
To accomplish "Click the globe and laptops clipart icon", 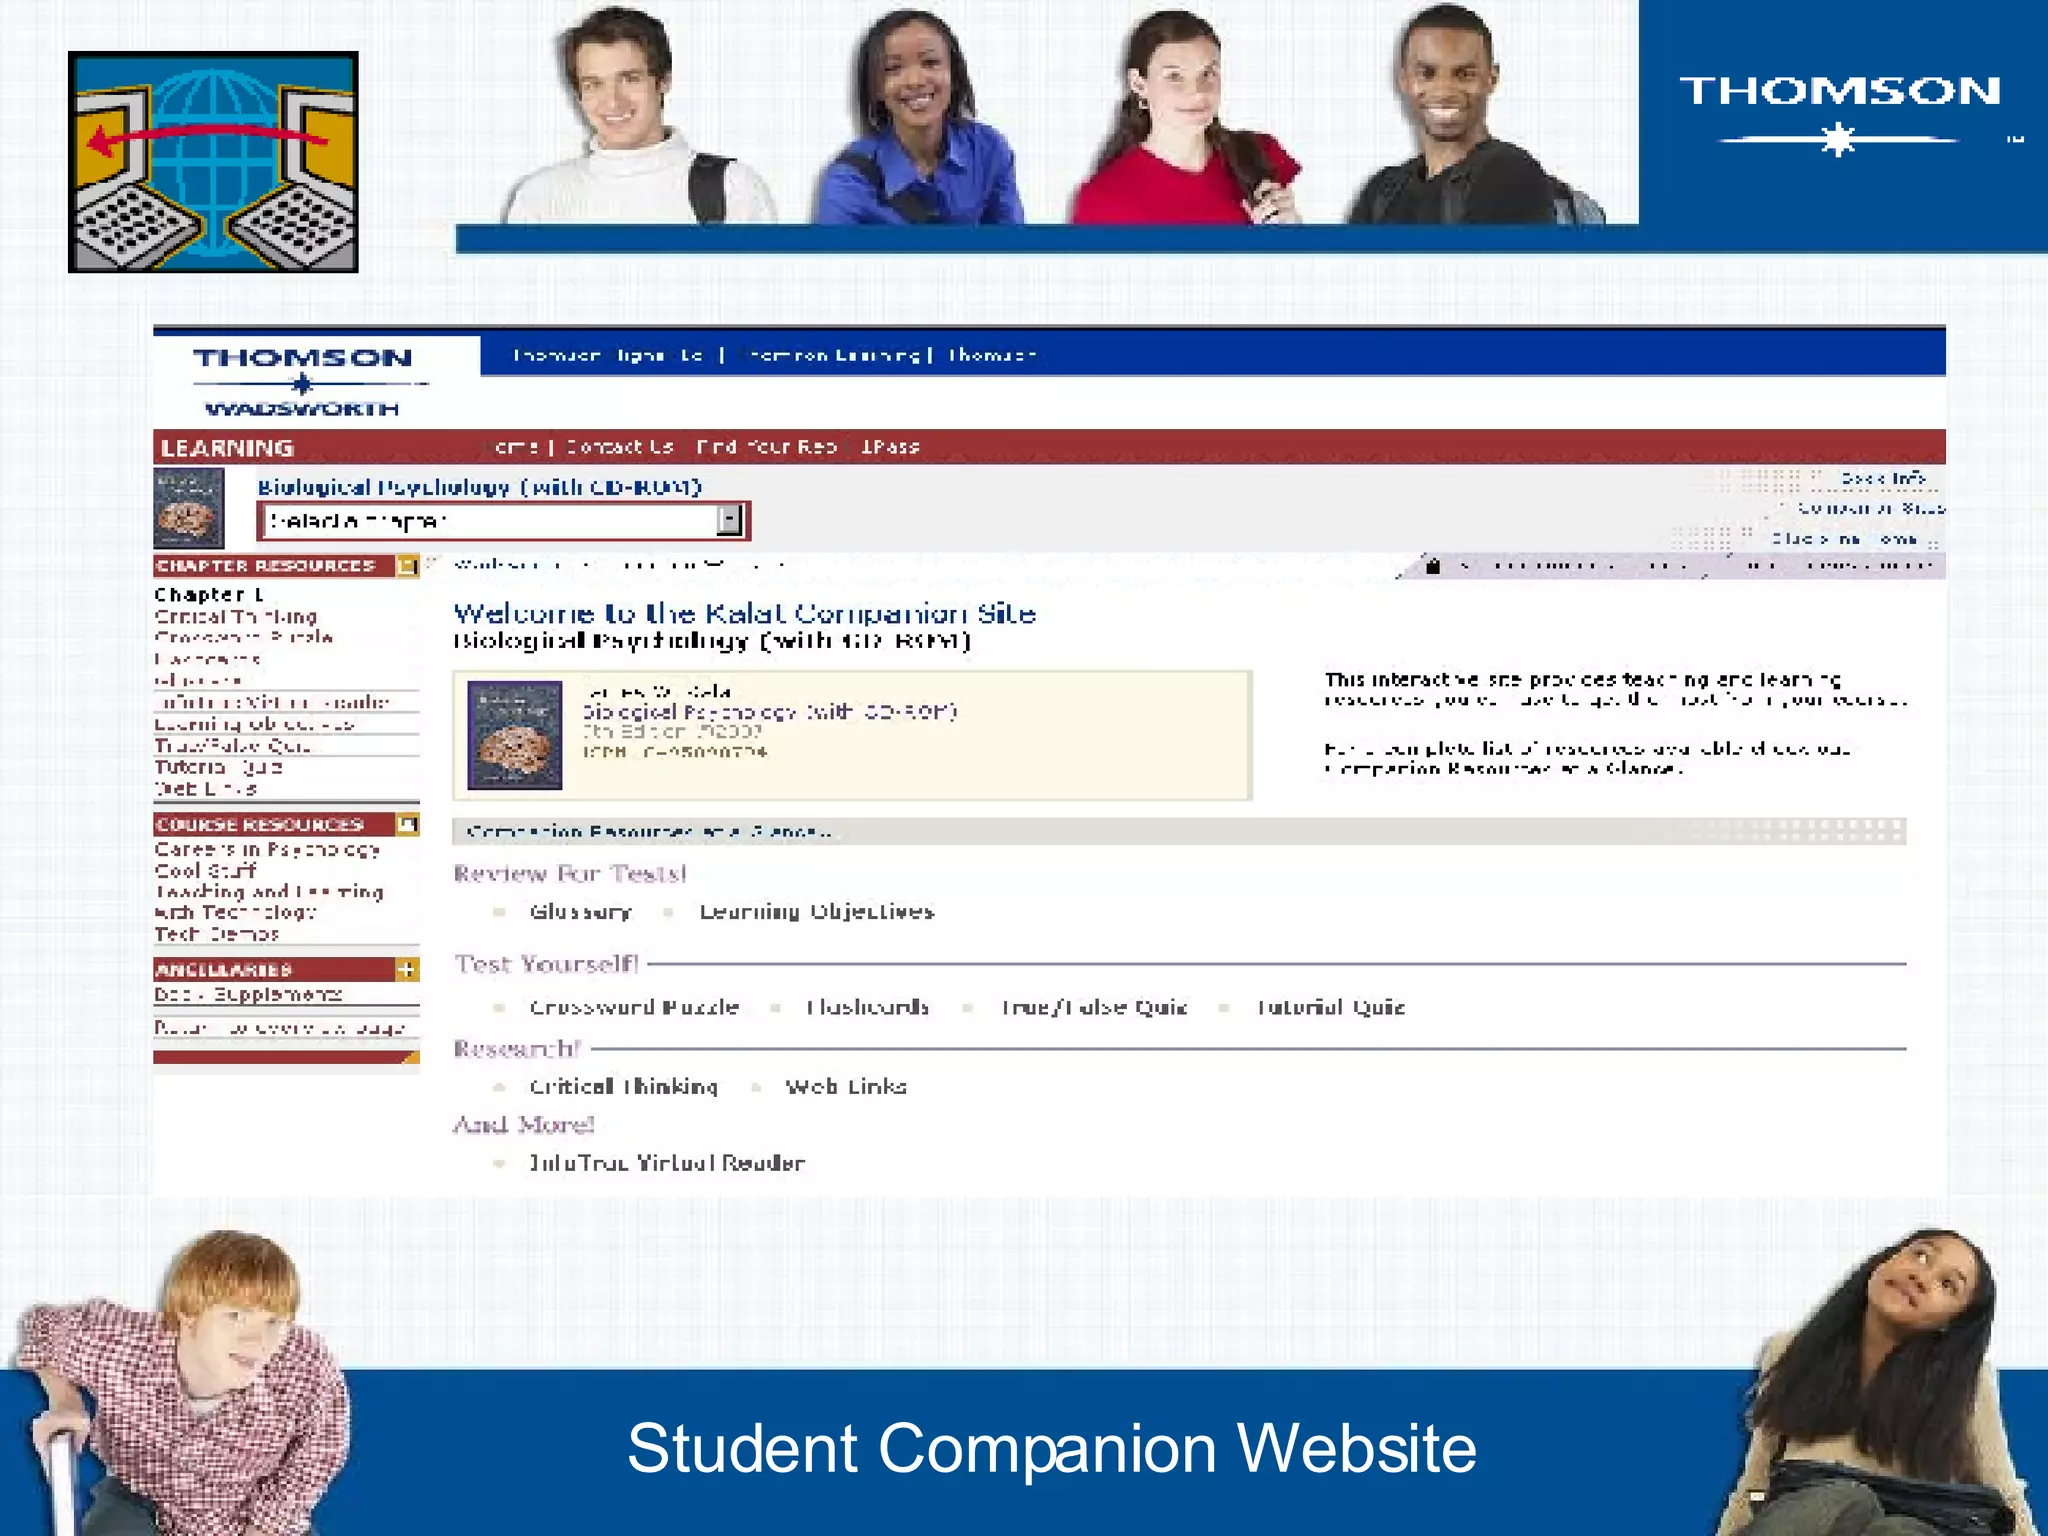I will point(213,162).
